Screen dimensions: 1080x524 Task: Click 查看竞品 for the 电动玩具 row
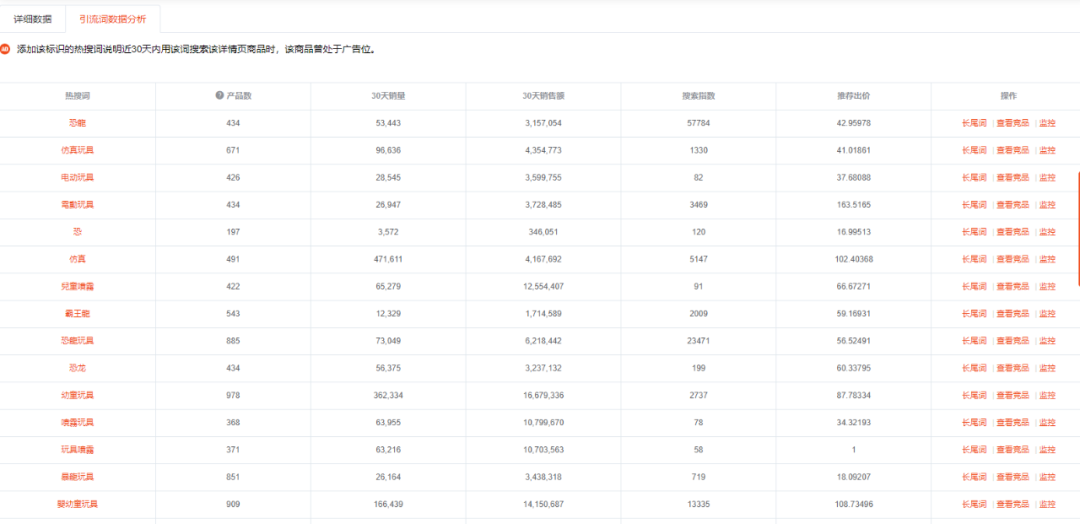coord(1012,177)
